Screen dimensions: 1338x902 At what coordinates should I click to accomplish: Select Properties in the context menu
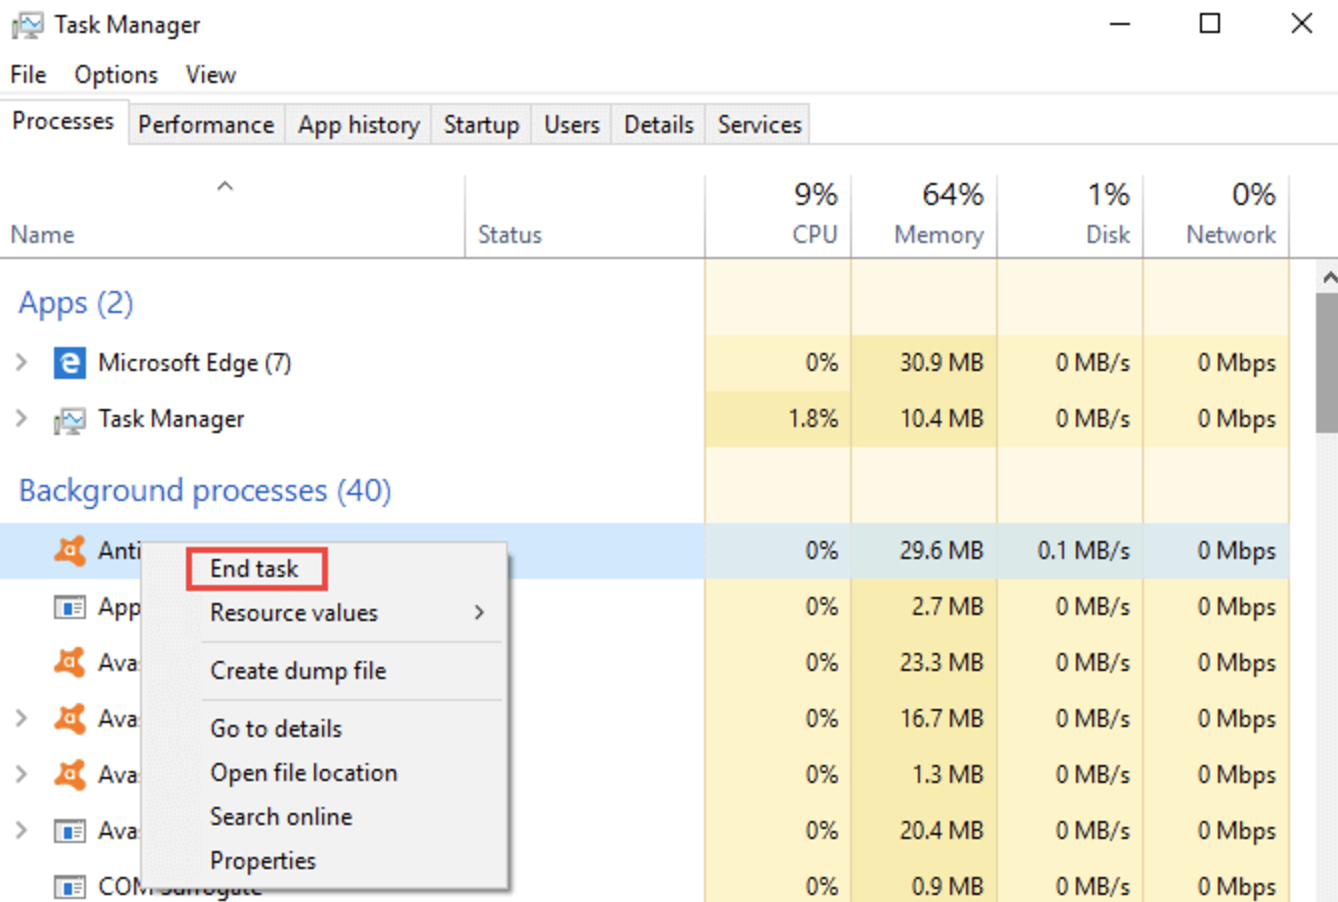263,861
